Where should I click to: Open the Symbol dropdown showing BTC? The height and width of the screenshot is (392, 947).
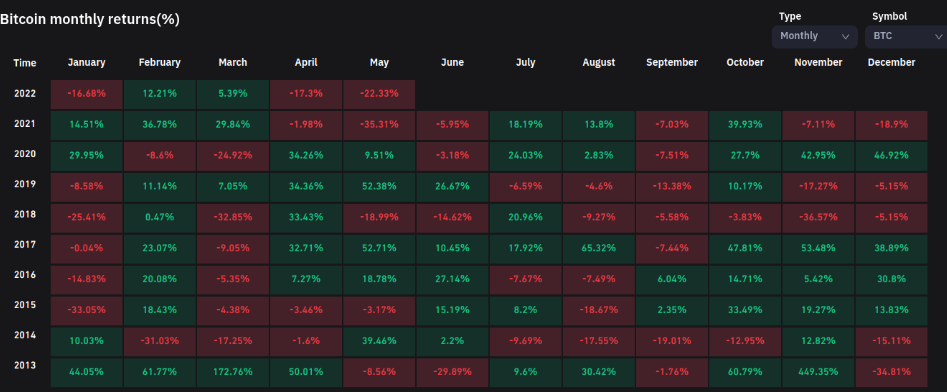pyautogui.click(x=906, y=36)
